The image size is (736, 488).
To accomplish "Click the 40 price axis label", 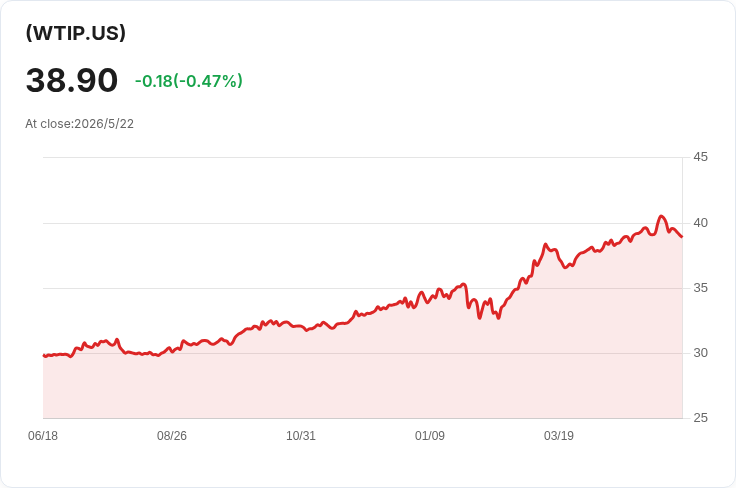I will pyautogui.click(x=700, y=223).
